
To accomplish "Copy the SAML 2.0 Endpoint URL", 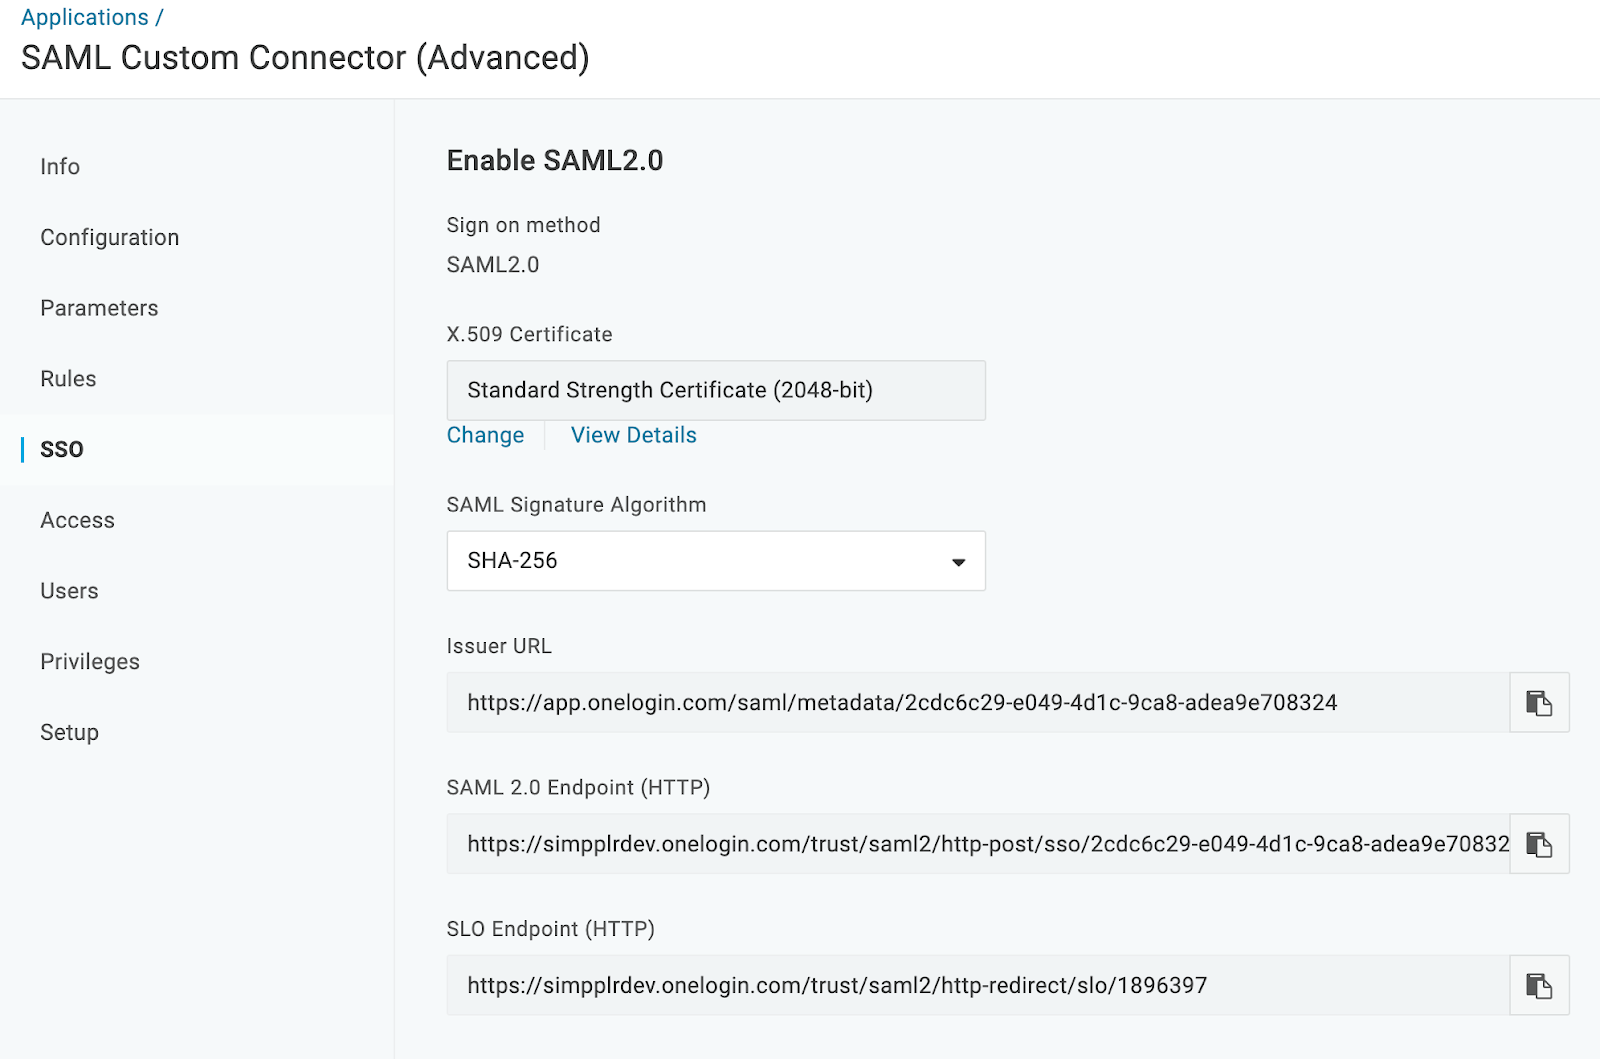I will click(x=1538, y=844).
